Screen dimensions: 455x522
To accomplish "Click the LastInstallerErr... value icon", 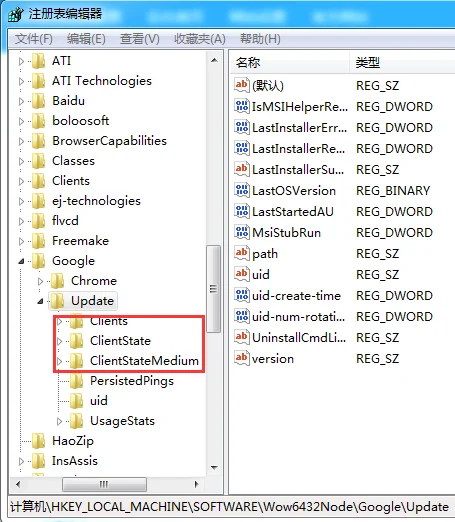I will pyautogui.click(x=242, y=127).
